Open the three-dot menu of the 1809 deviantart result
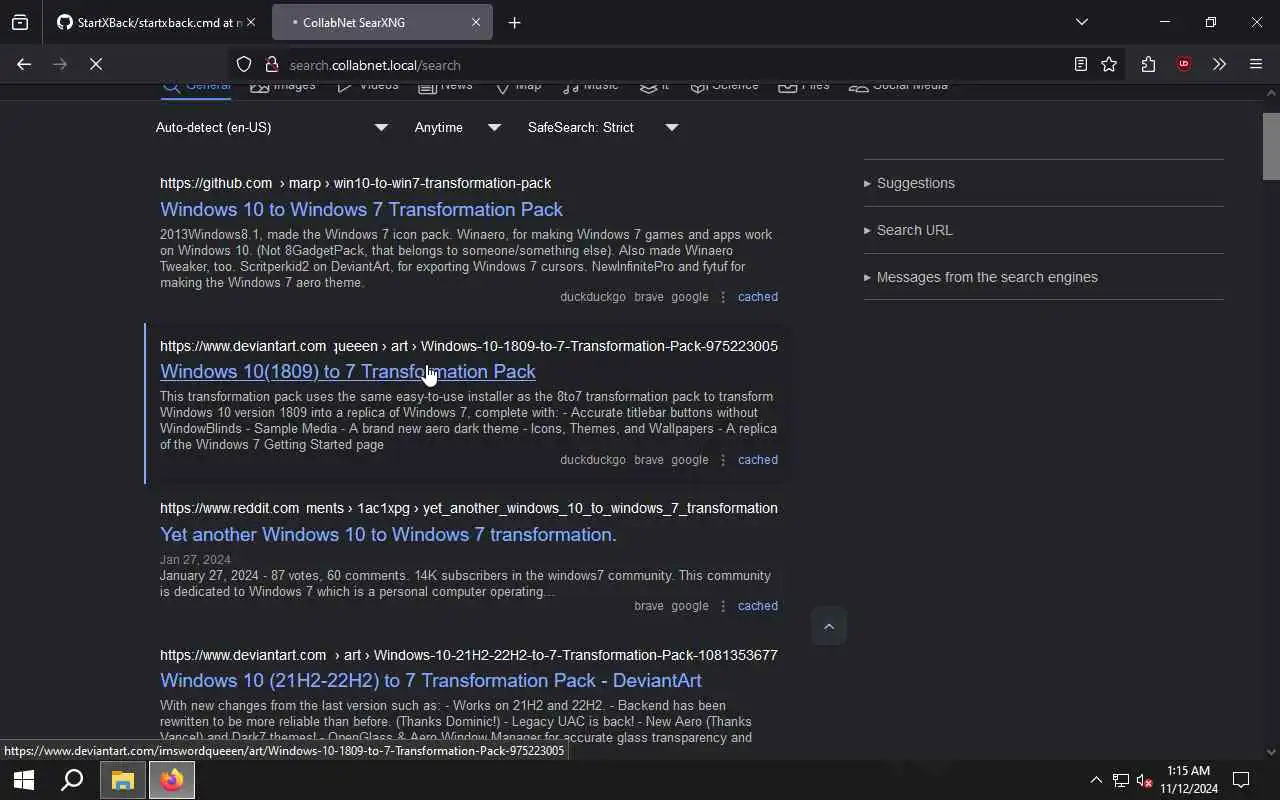 (x=723, y=460)
